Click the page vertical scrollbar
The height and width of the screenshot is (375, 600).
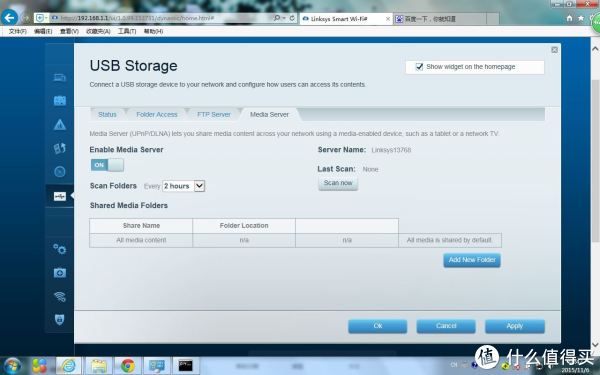pos(595,161)
